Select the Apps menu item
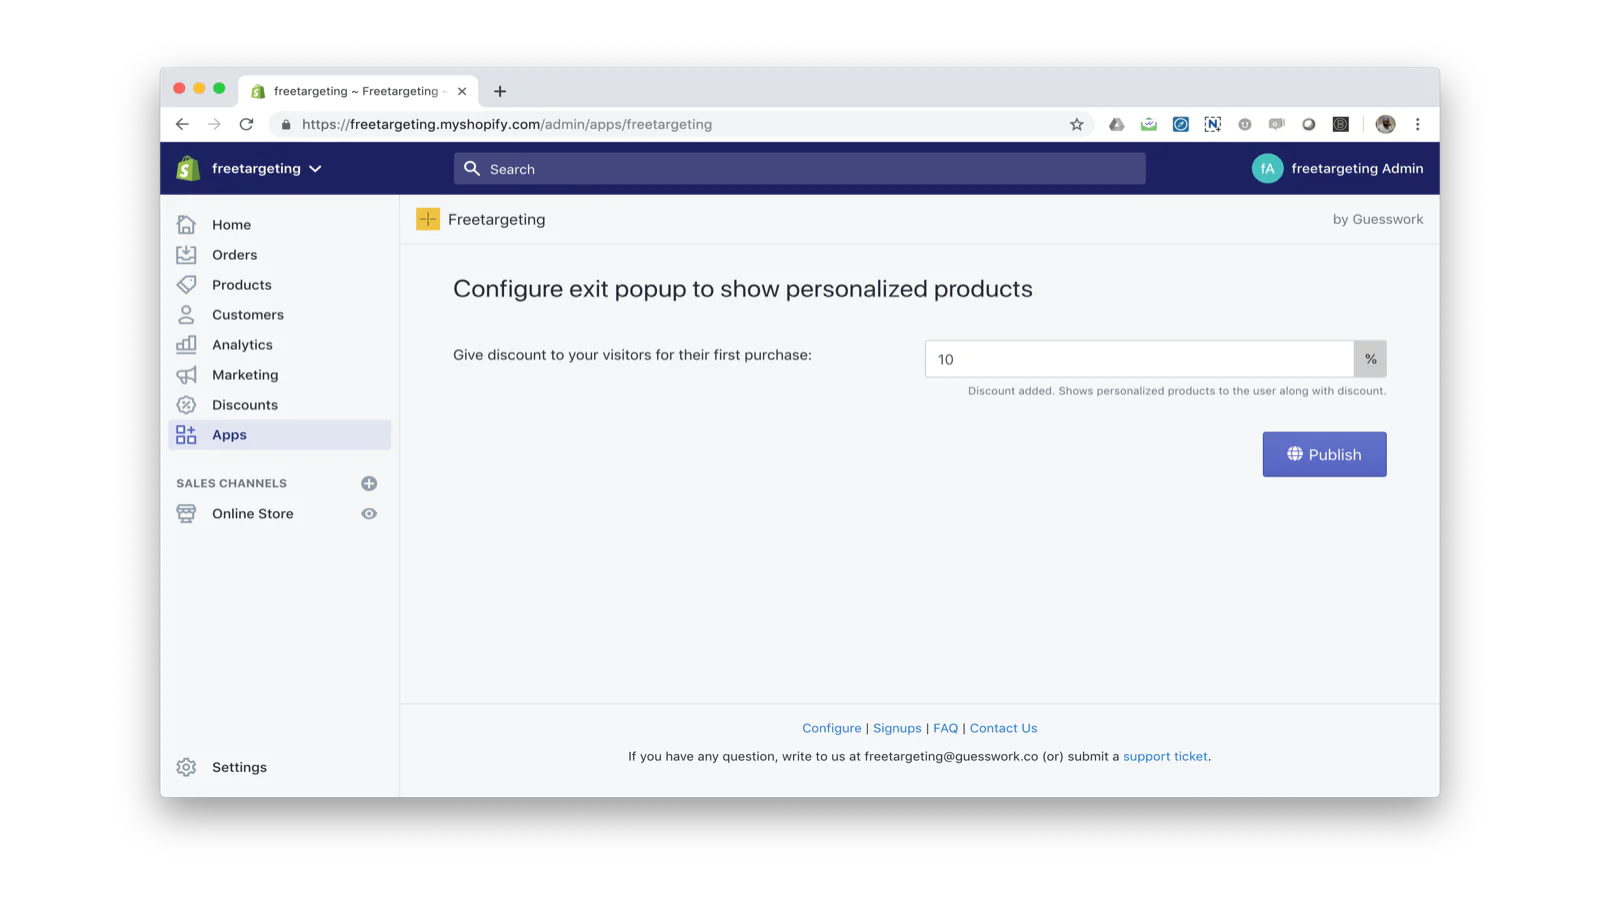This screenshot has height=900, width=1600. (x=280, y=434)
